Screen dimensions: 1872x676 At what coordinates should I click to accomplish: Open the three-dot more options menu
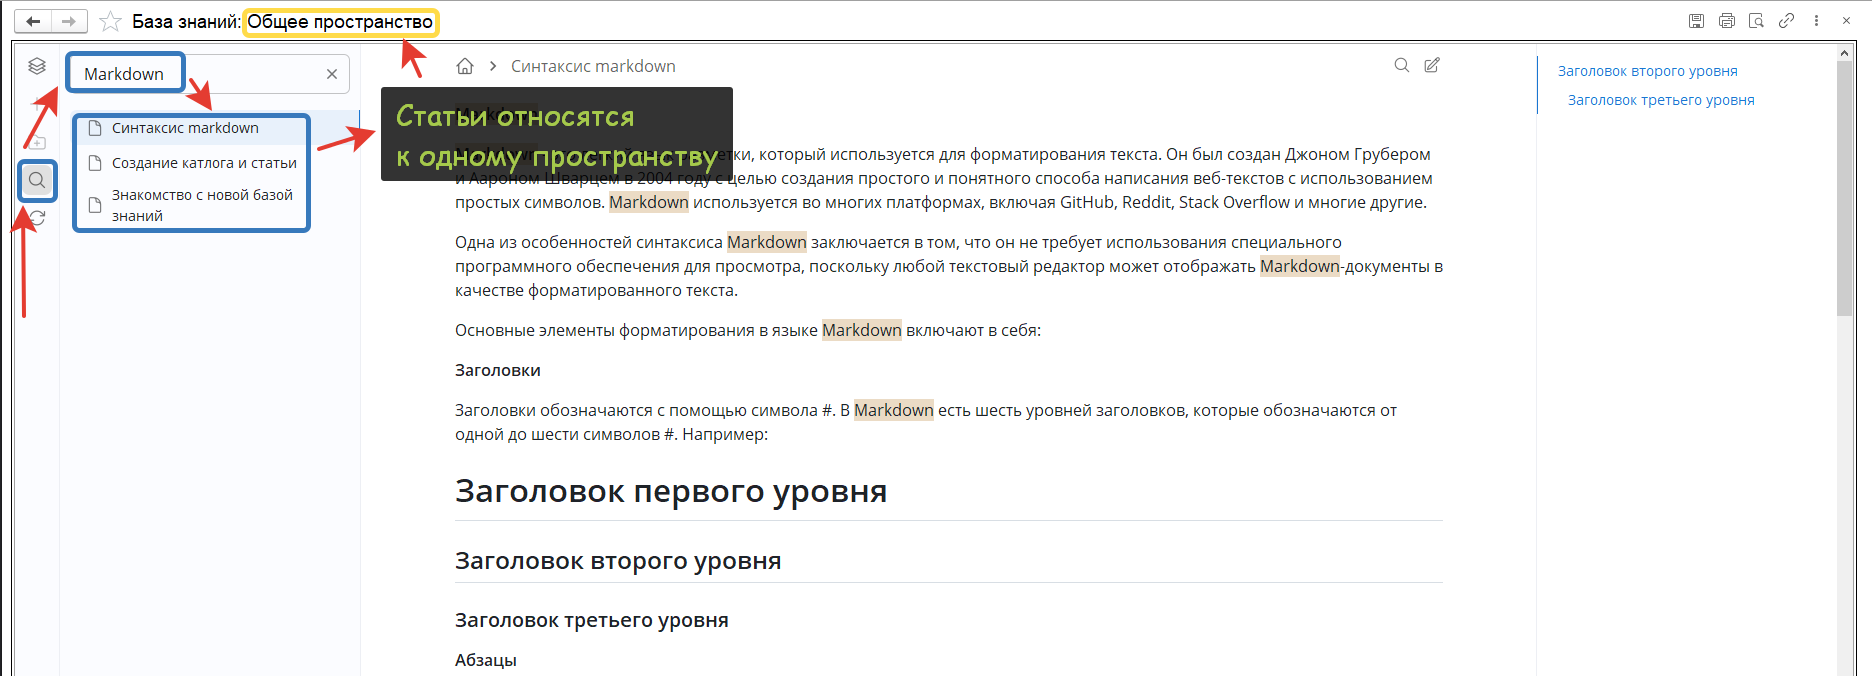(x=1816, y=21)
